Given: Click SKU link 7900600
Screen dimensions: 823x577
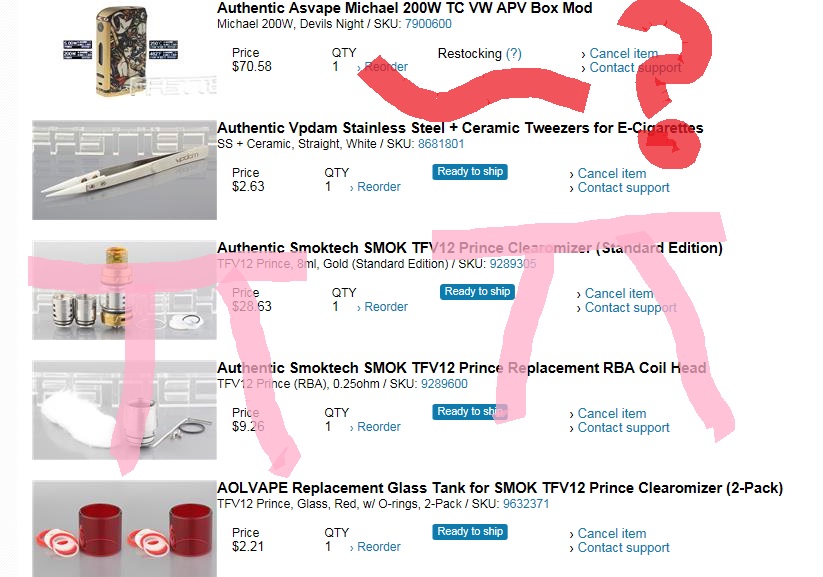Looking at the screenshot, I should point(428,24).
